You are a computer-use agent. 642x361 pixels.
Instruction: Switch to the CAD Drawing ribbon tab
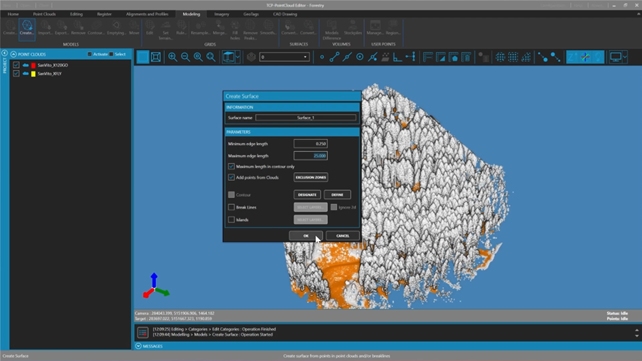click(285, 14)
